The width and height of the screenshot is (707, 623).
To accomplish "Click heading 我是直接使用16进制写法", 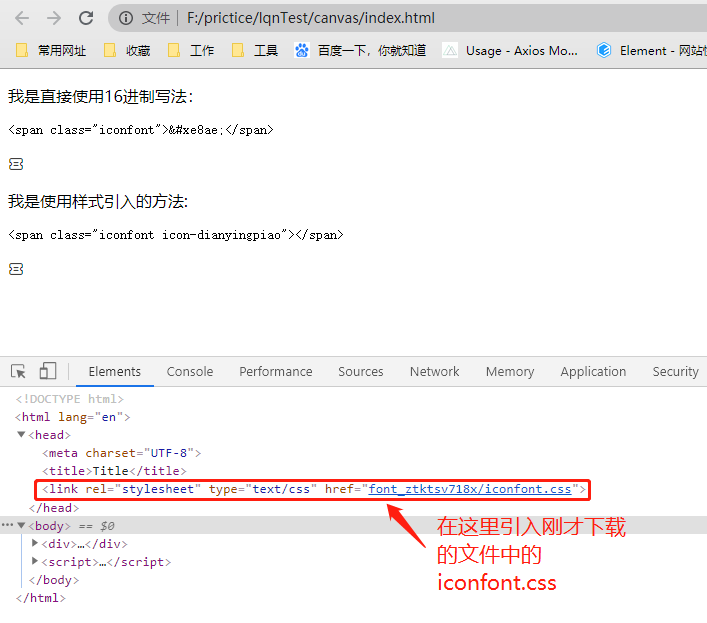I will [x=100, y=96].
